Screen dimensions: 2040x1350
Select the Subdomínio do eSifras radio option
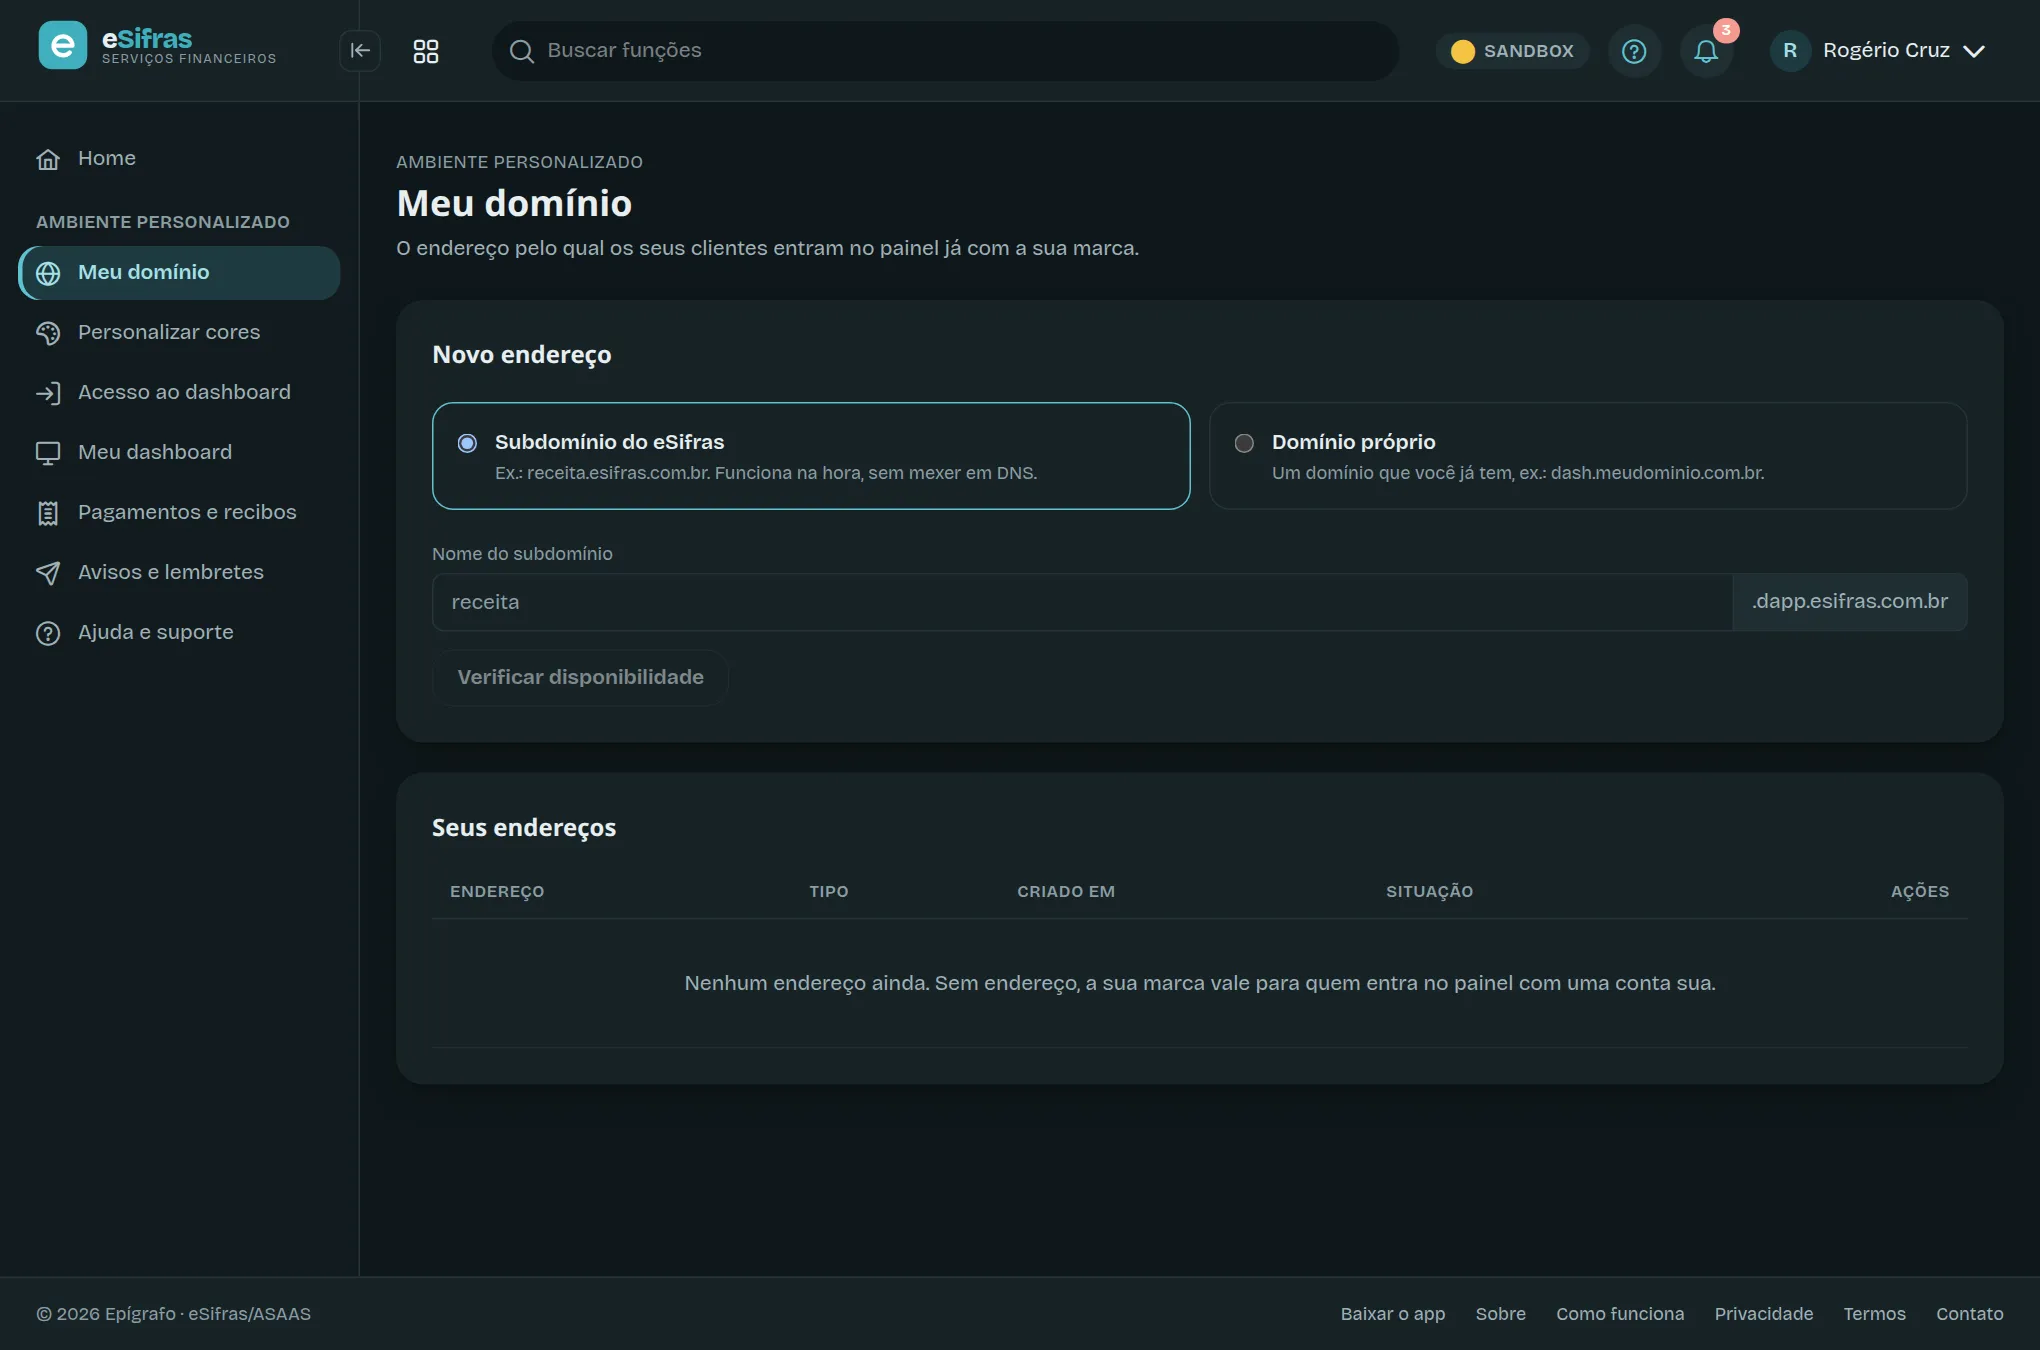pyautogui.click(x=467, y=443)
